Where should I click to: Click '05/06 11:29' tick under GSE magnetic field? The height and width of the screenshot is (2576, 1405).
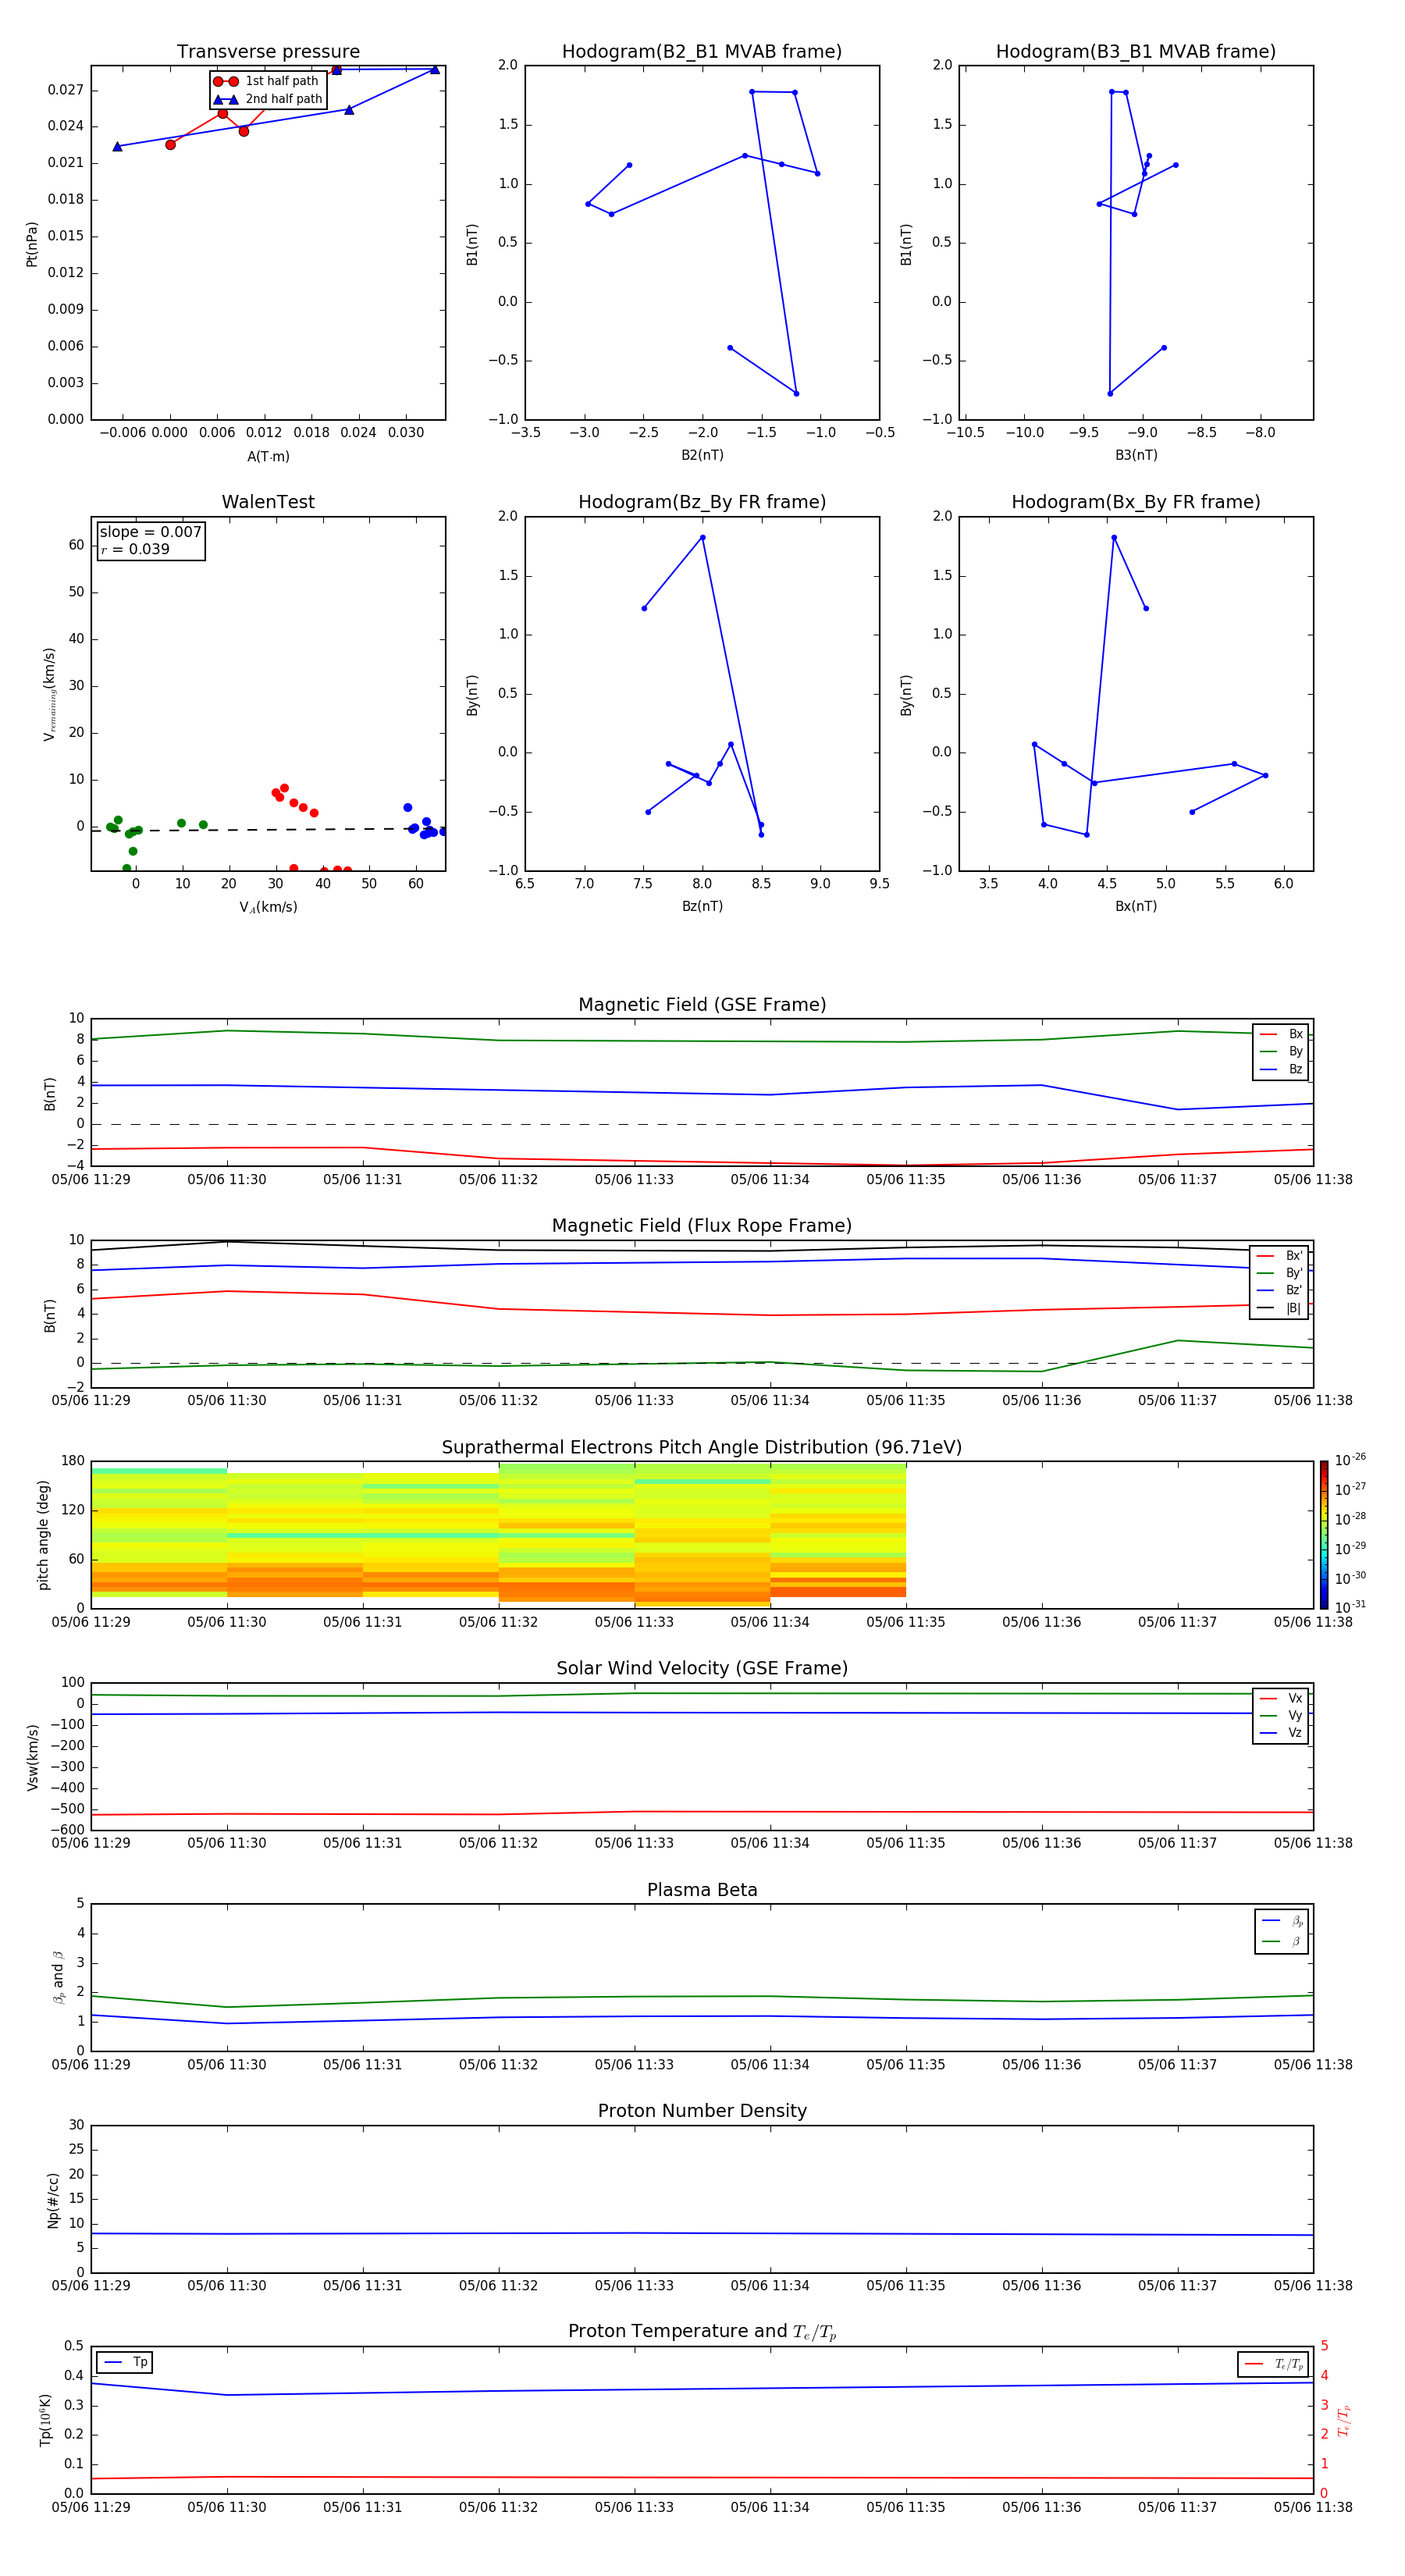91,1180
